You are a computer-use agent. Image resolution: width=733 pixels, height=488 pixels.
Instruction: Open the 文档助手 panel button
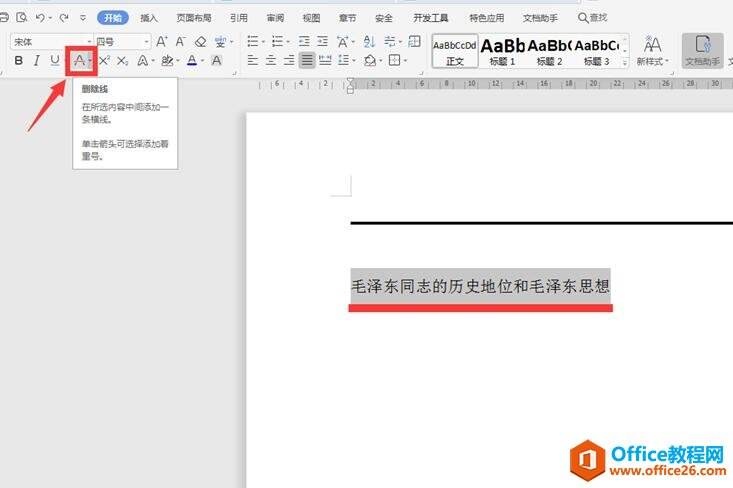pos(703,51)
